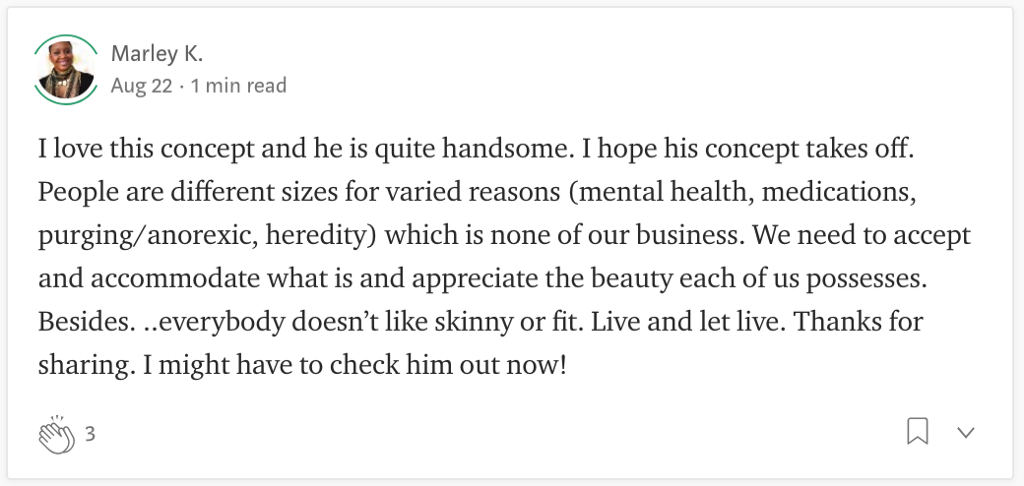
Task: Open the more options chevron menu
Action: point(966,432)
